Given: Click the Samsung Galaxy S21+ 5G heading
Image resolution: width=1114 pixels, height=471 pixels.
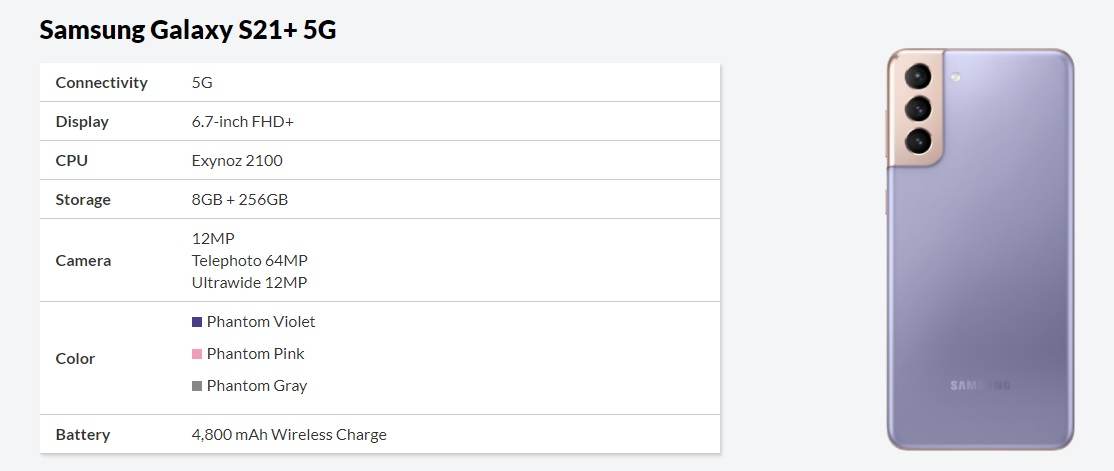Looking at the screenshot, I should point(187,30).
